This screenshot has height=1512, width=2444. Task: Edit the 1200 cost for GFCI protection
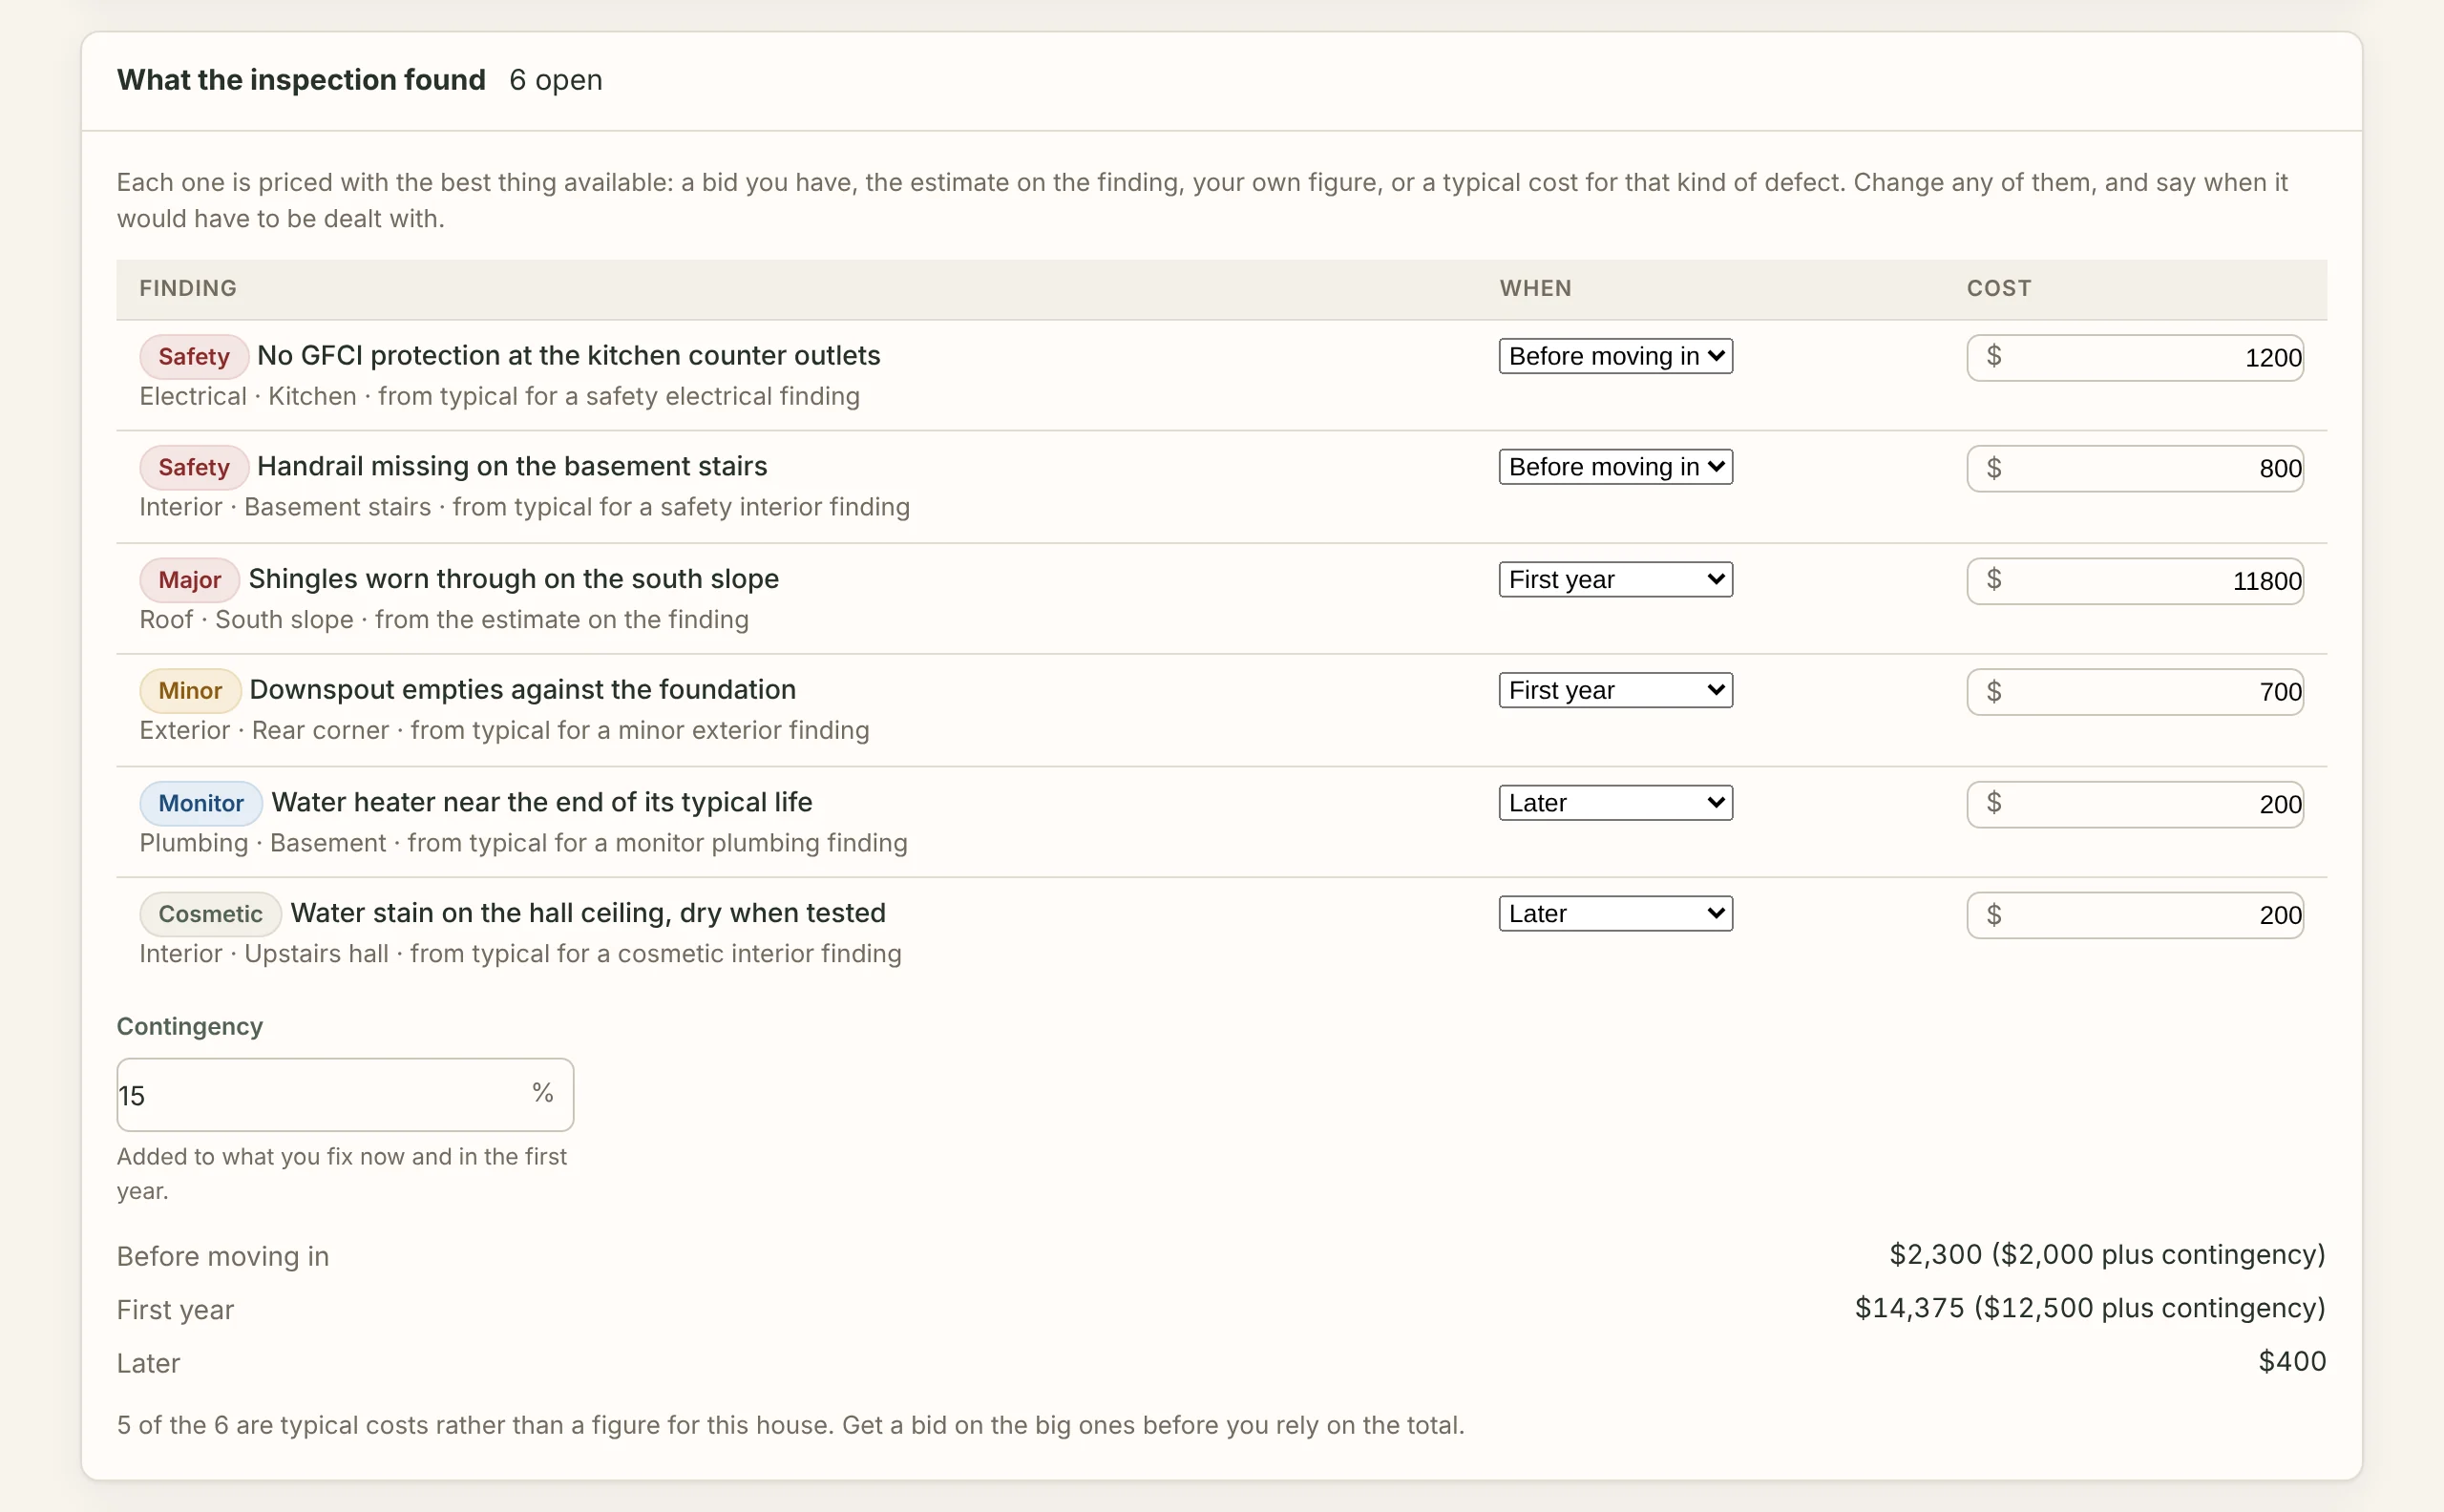pyautogui.click(x=2135, y=358)
